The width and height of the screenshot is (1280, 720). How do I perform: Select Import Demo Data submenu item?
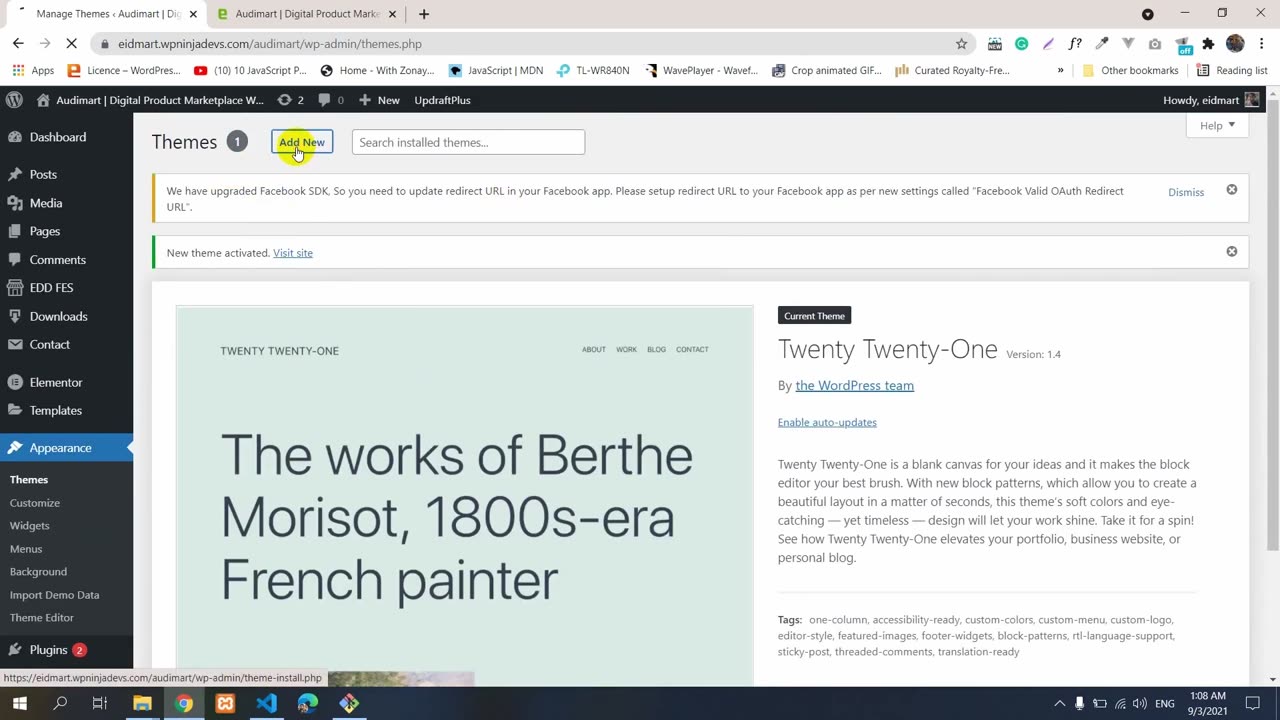pyautogui.click(x=54, y=595)
